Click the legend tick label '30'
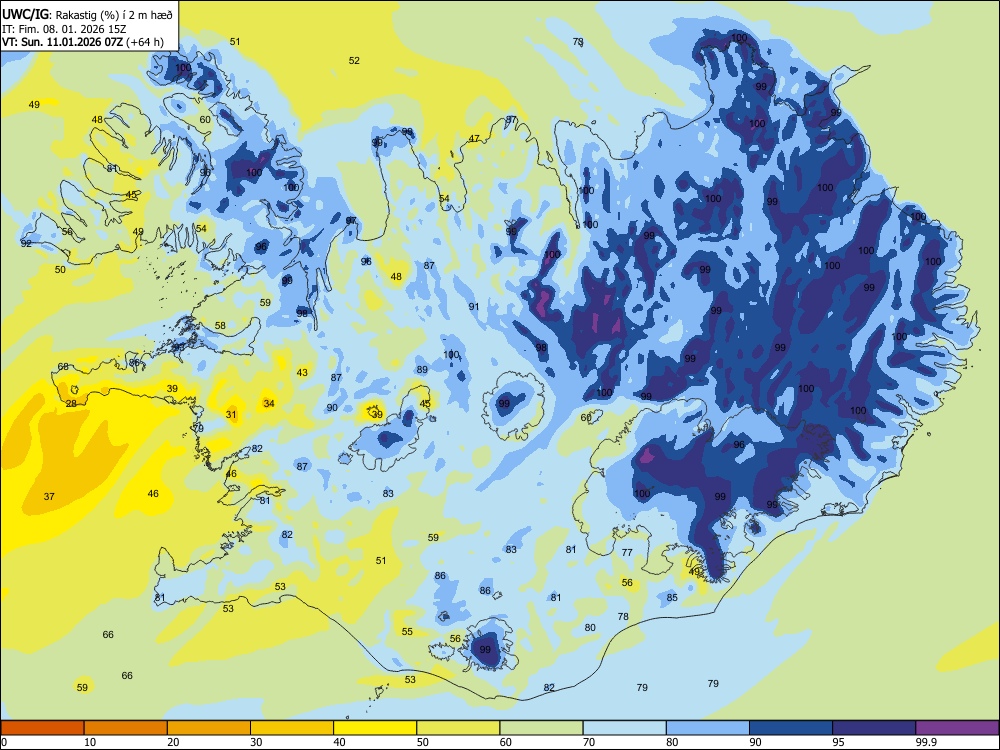This screenshot has height=750, width=1000. pos(256,742)
